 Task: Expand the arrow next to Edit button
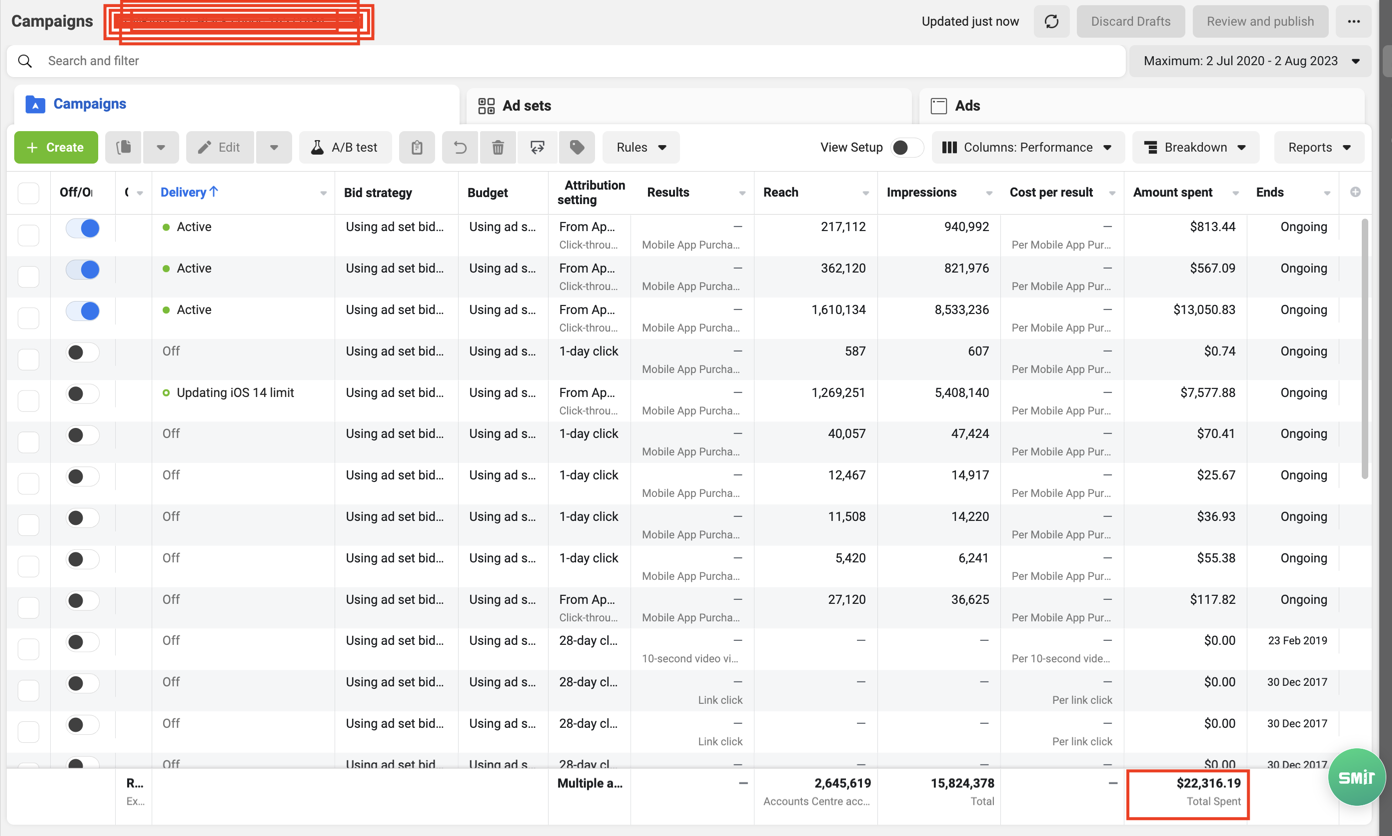point(274,147)
